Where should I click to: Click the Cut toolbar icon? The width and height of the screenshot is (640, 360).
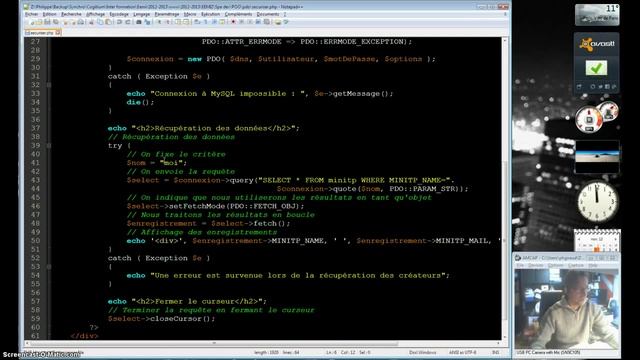92,22
